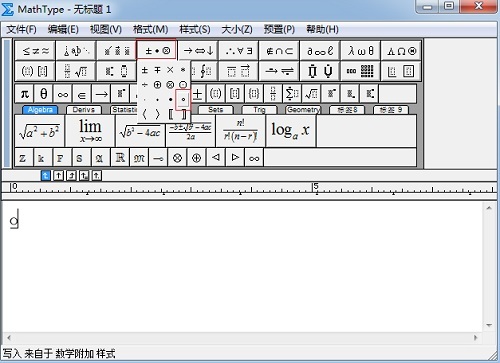Open the labeled arrow templates palette

coord(279,71)
